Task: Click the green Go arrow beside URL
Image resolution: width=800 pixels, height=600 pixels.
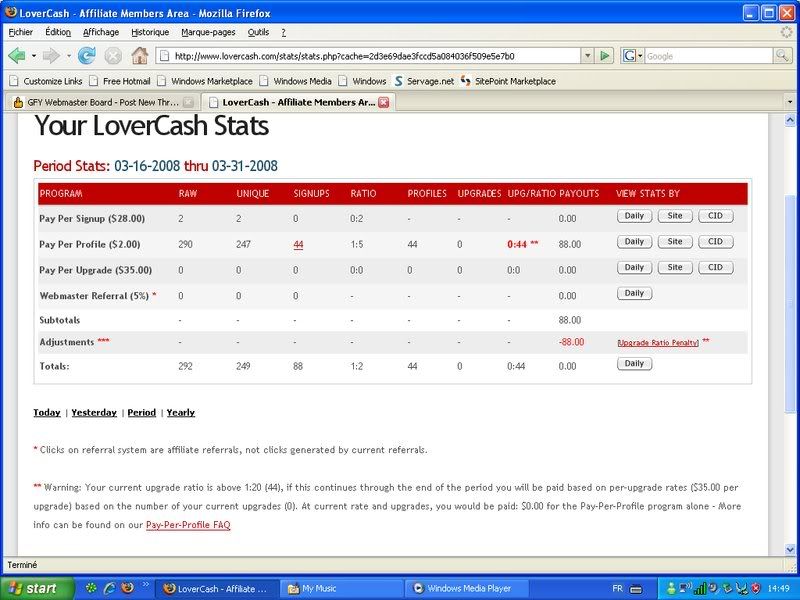Action: pos(605,56)
